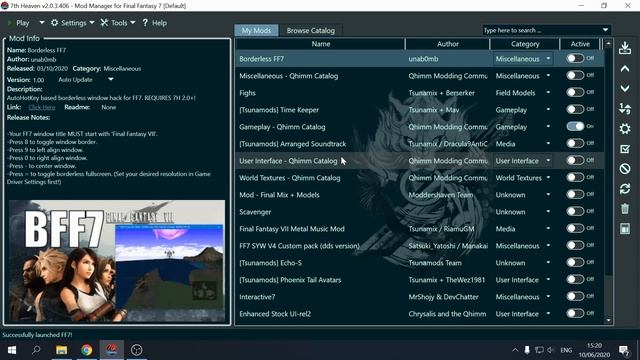The image size is (640, 360).
Task: Click the circular app taskbar icon
Action: 136,350
